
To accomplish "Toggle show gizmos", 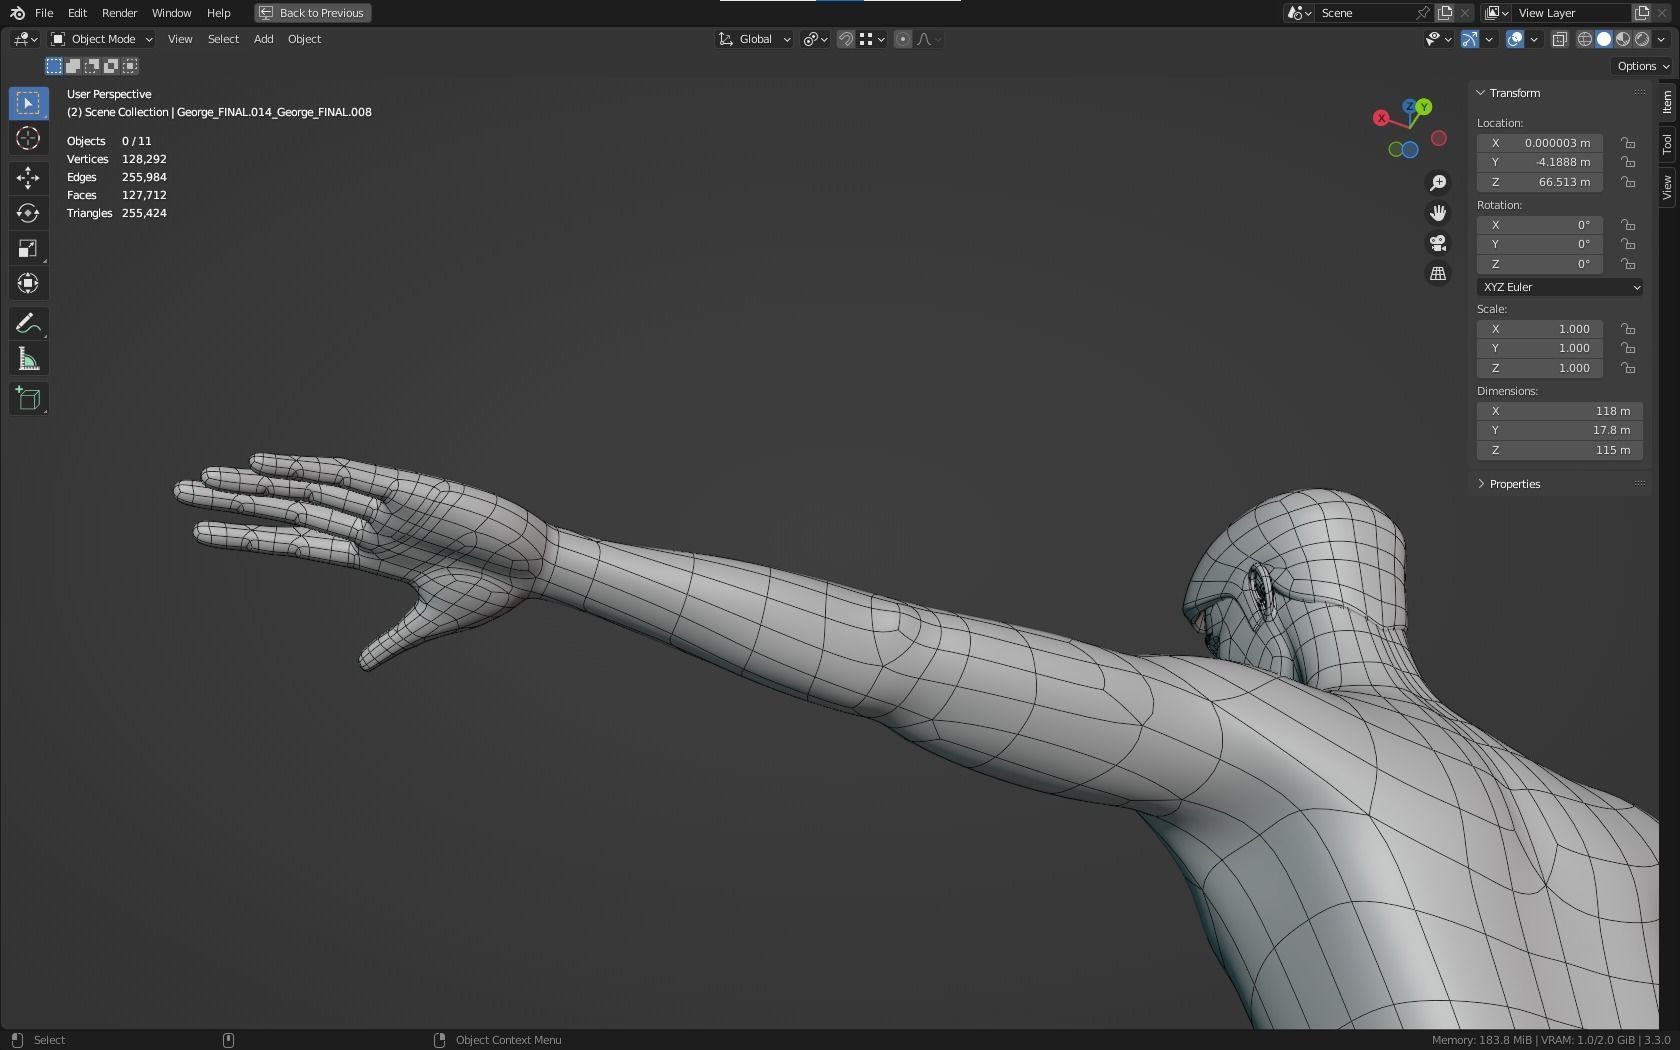I will click(x=1470, y=39).
